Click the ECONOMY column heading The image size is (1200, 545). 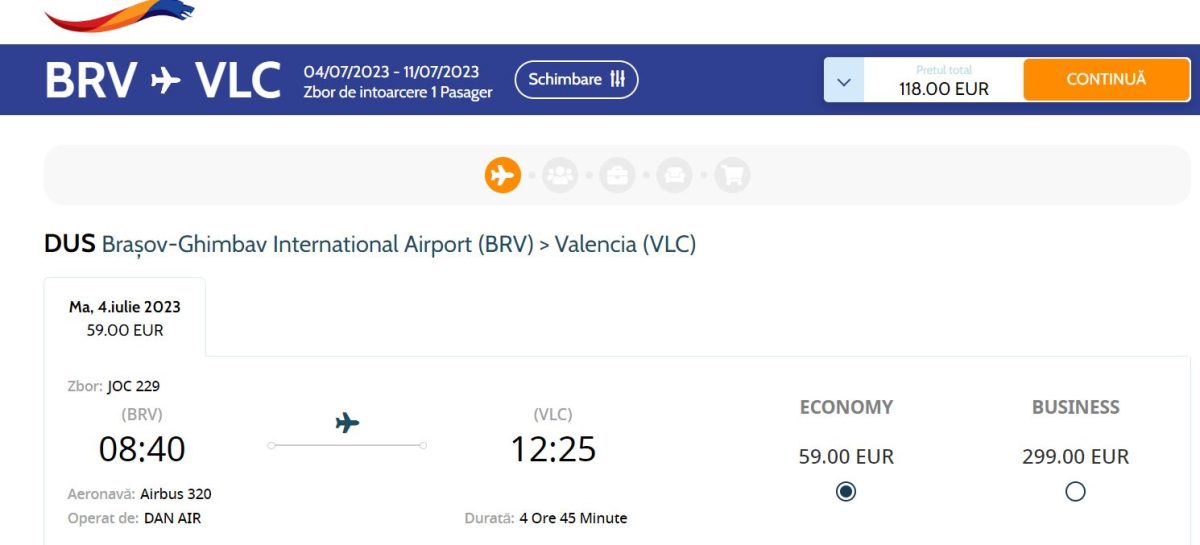tap(846, 407)
